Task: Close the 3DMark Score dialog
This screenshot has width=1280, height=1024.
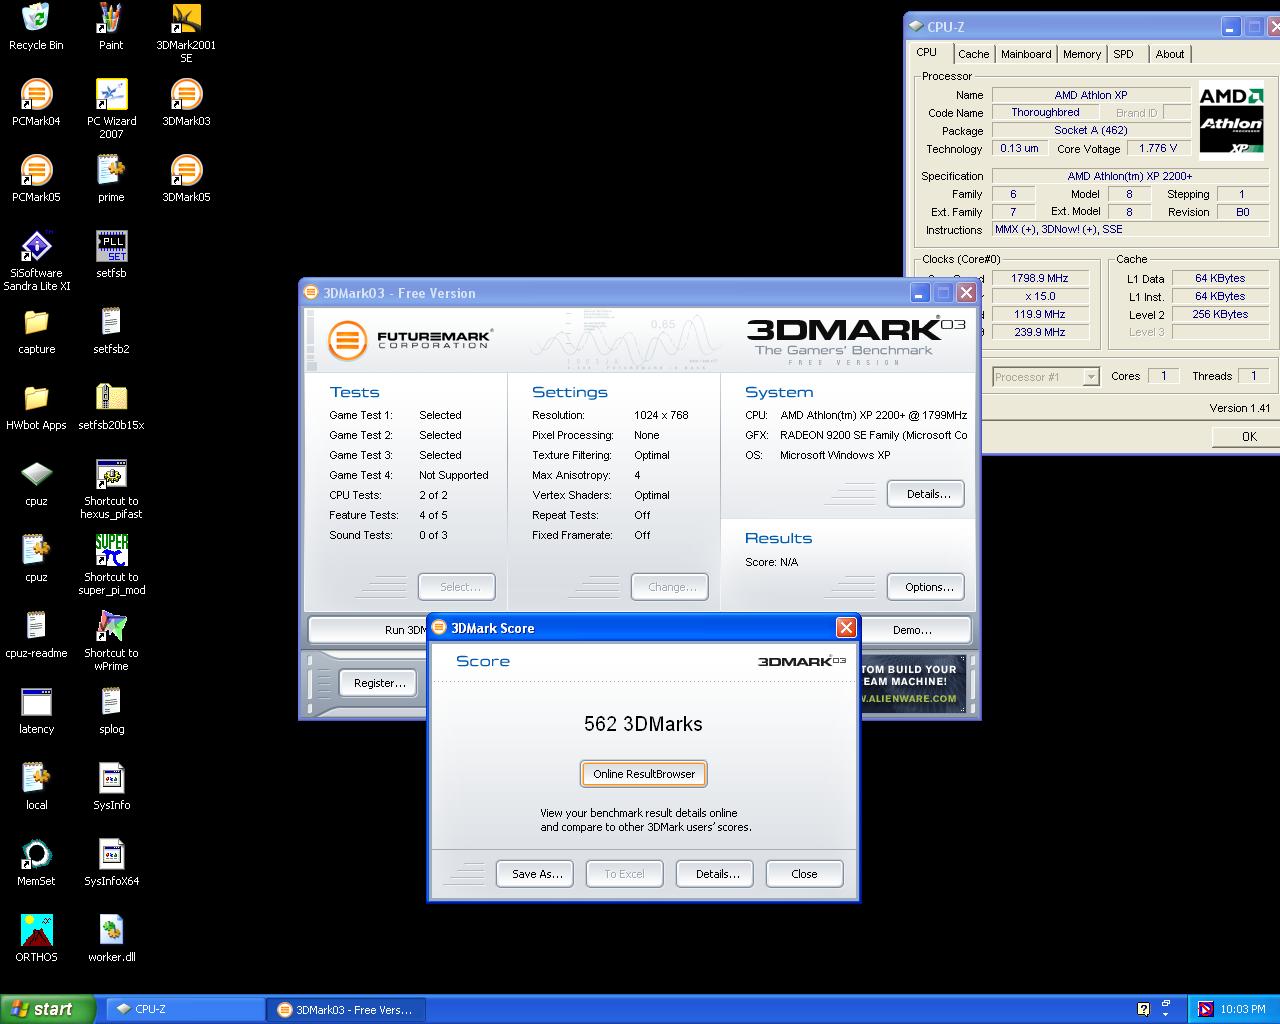Action: click(x=846, y=627)
